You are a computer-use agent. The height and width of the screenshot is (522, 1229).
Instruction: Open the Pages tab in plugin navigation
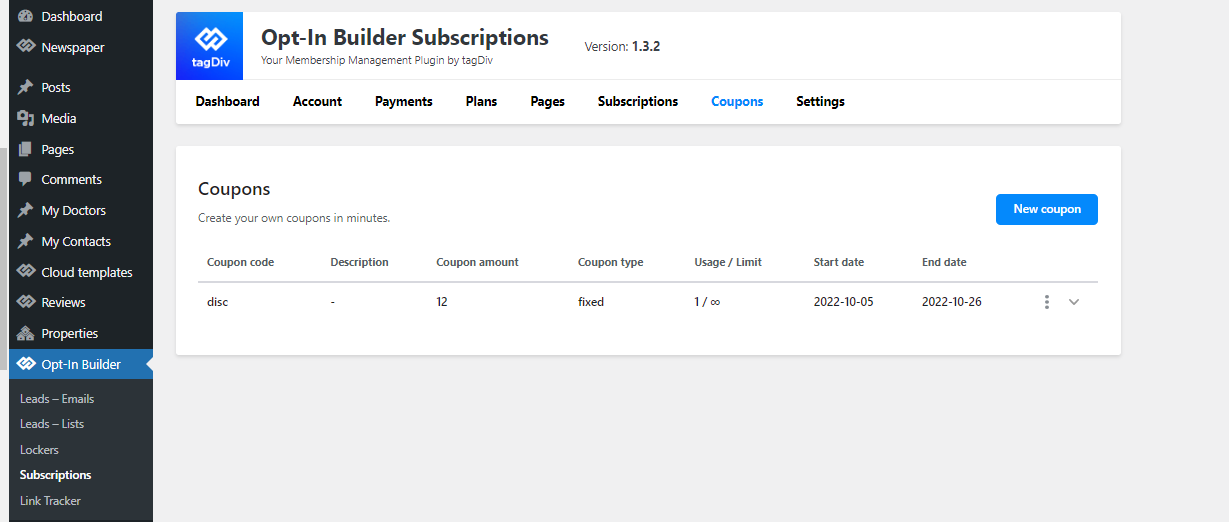pos(547,101)
